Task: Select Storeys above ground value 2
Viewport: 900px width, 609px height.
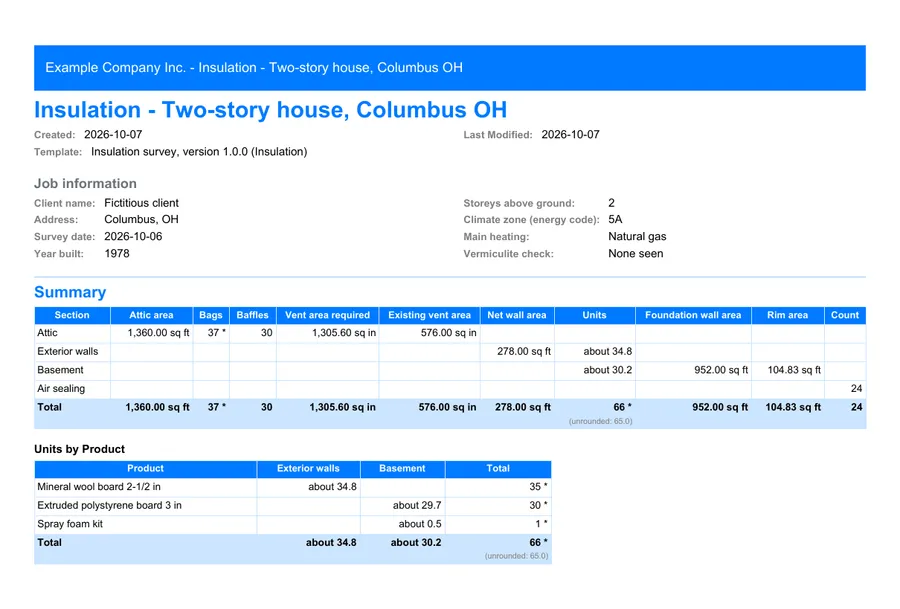Action: coord(611,203)
